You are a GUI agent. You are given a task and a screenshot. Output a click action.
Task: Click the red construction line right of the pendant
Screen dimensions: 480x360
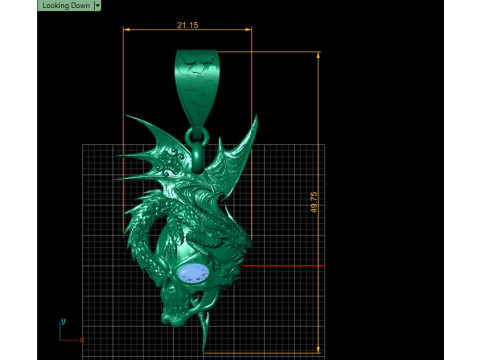[283, 266]
